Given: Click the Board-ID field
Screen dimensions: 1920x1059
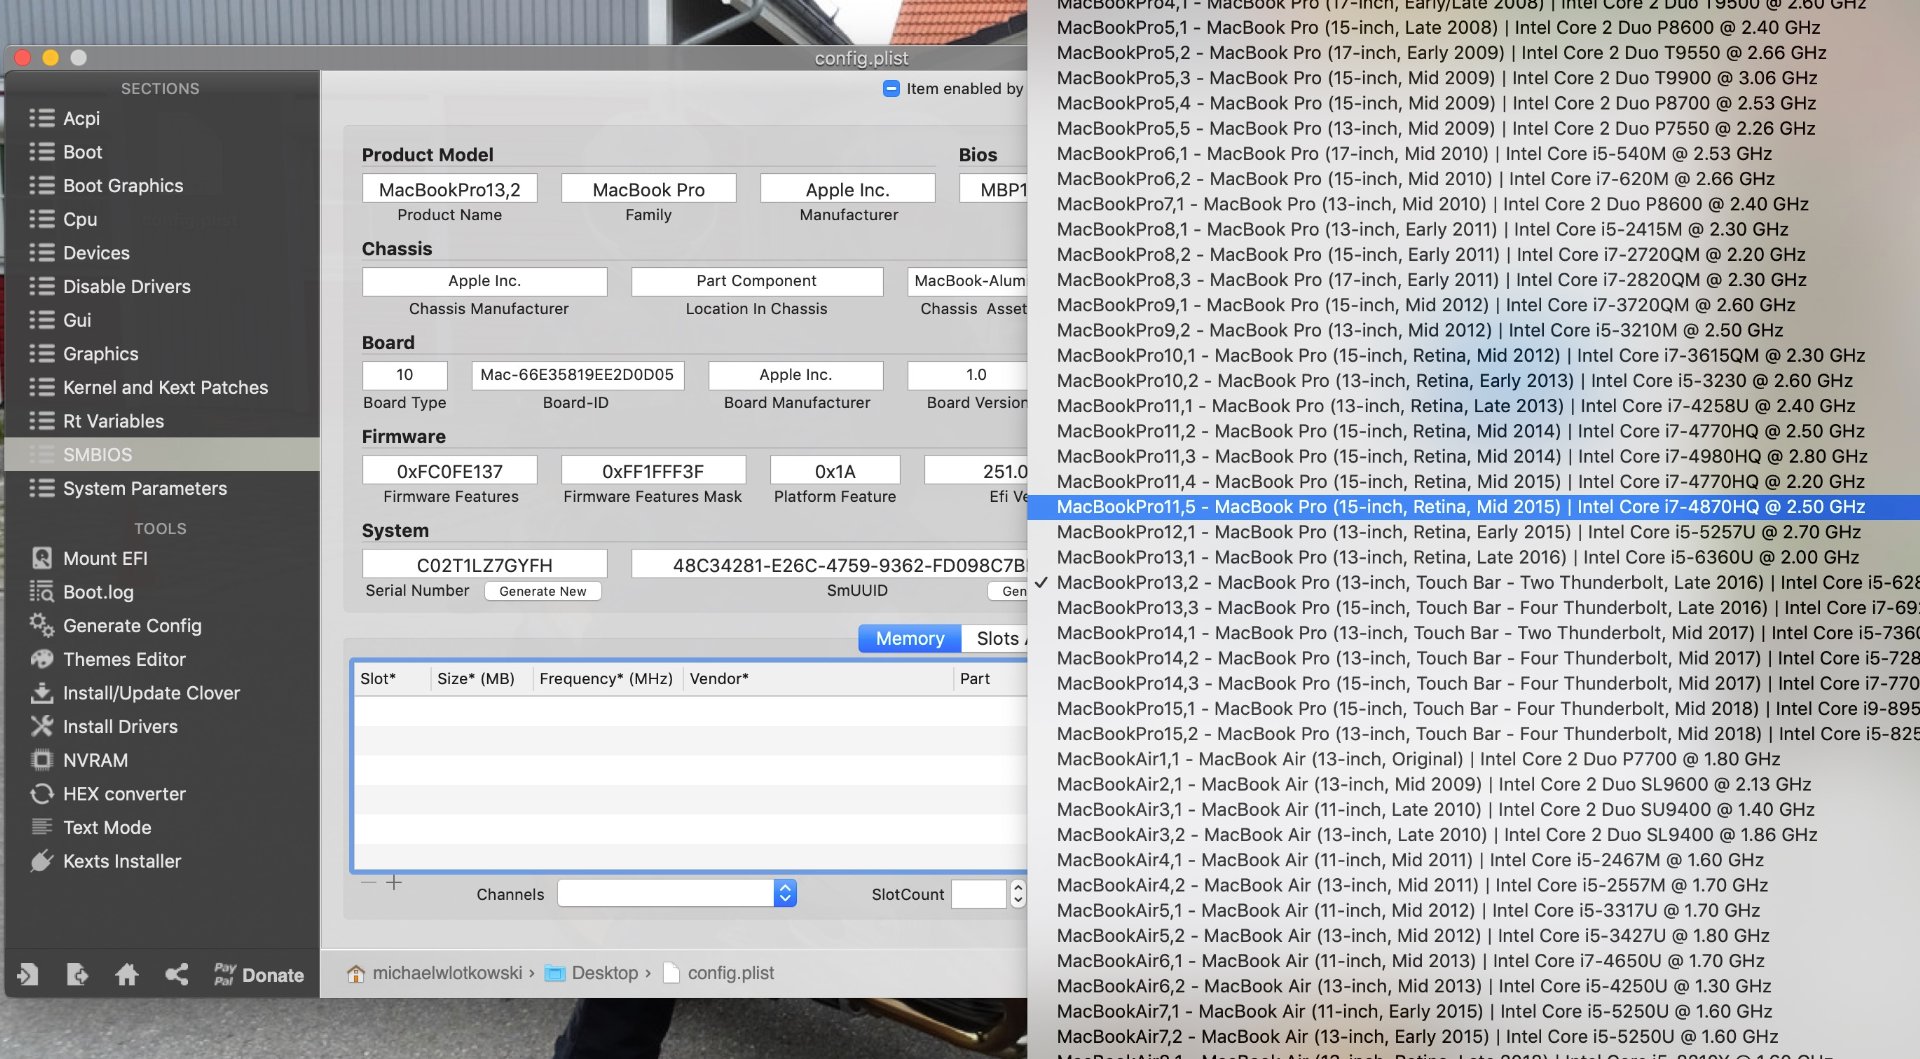Looking at the screenshot, I should point(578,375).
